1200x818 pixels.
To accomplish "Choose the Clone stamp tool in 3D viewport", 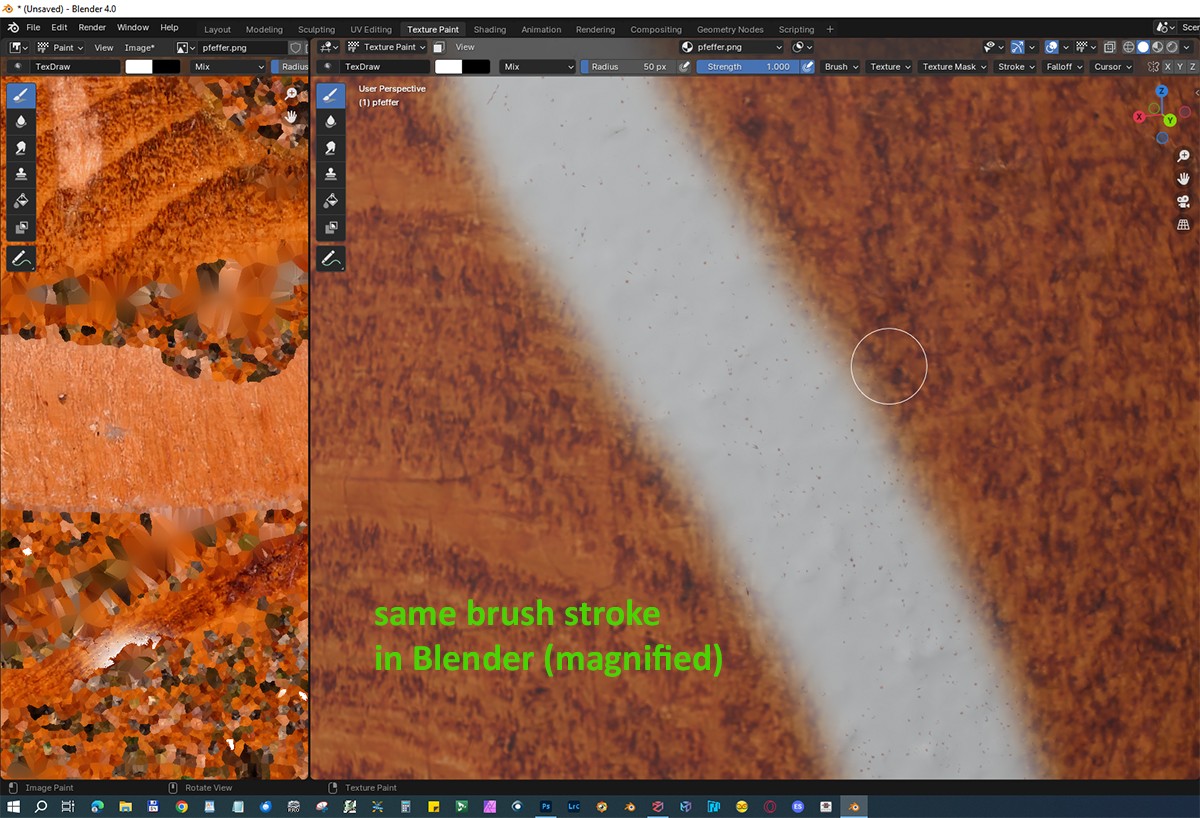I will [331, 174].
